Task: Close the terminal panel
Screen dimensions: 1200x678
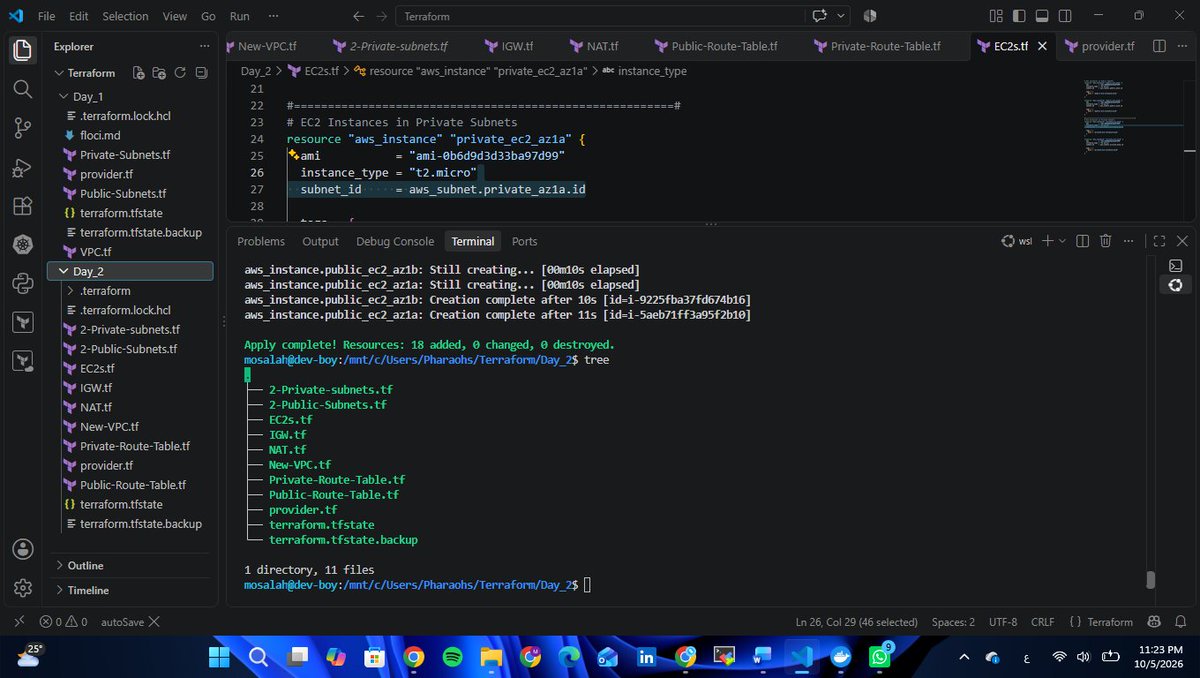Action: 1181,241
